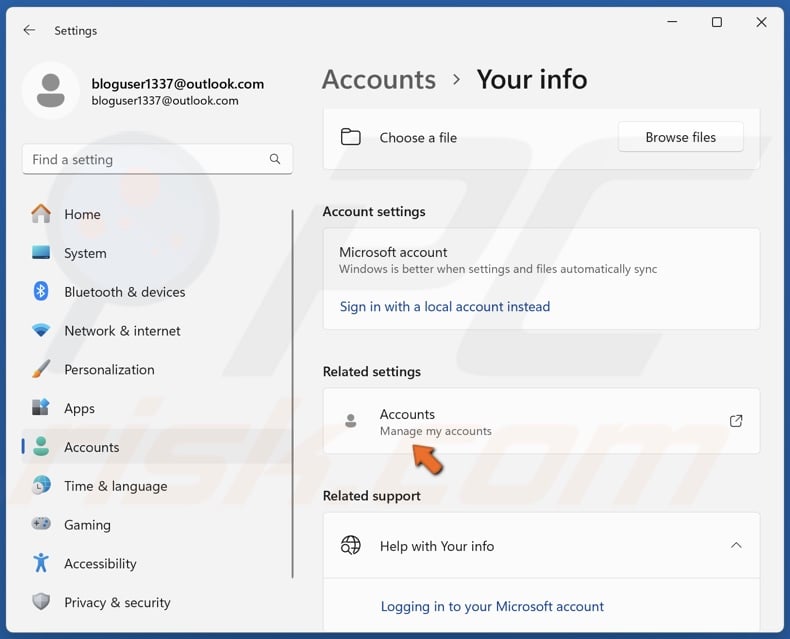
Task: Click the Network wifi icon
Action: coord(41,331)
